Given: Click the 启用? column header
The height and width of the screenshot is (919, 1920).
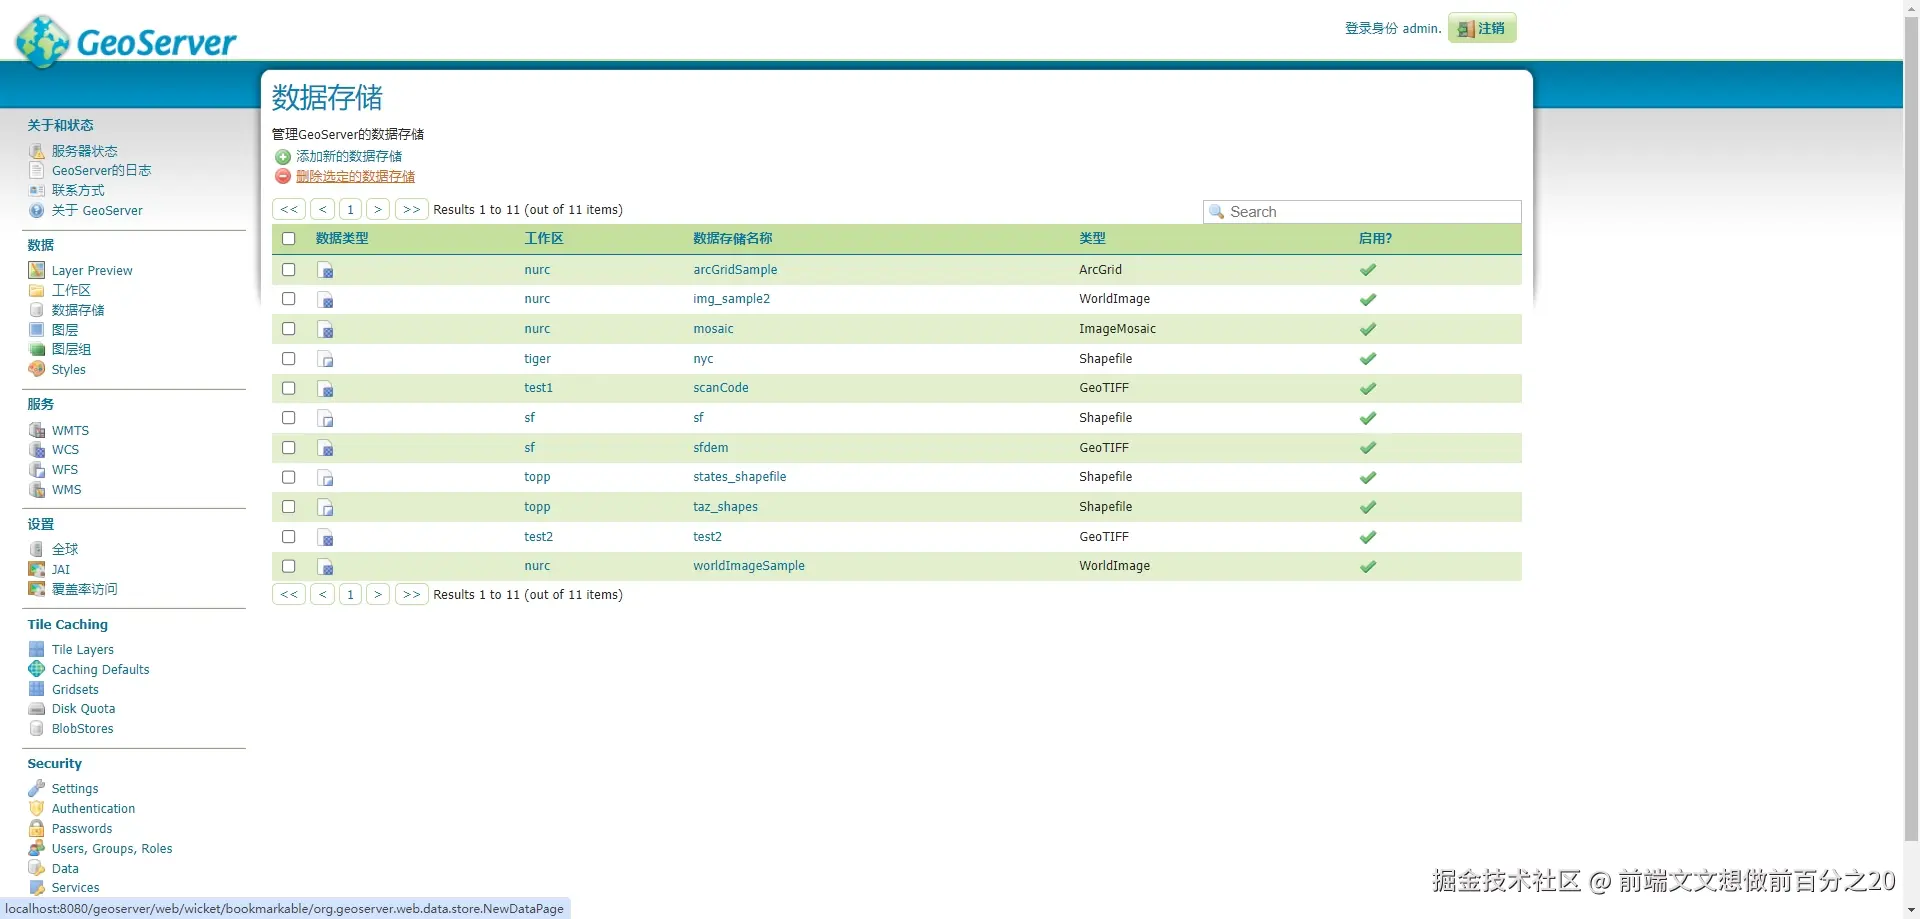Looking at the screenshot, I should click(x=1375, y=239).
